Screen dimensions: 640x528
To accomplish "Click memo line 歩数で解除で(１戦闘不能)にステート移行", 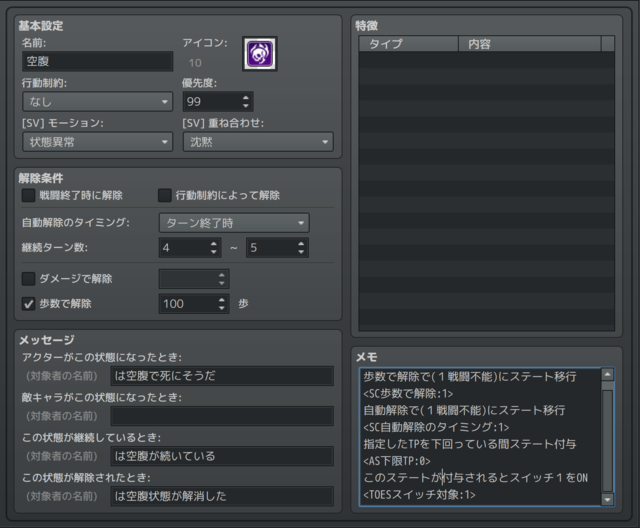I will (470, 377).
